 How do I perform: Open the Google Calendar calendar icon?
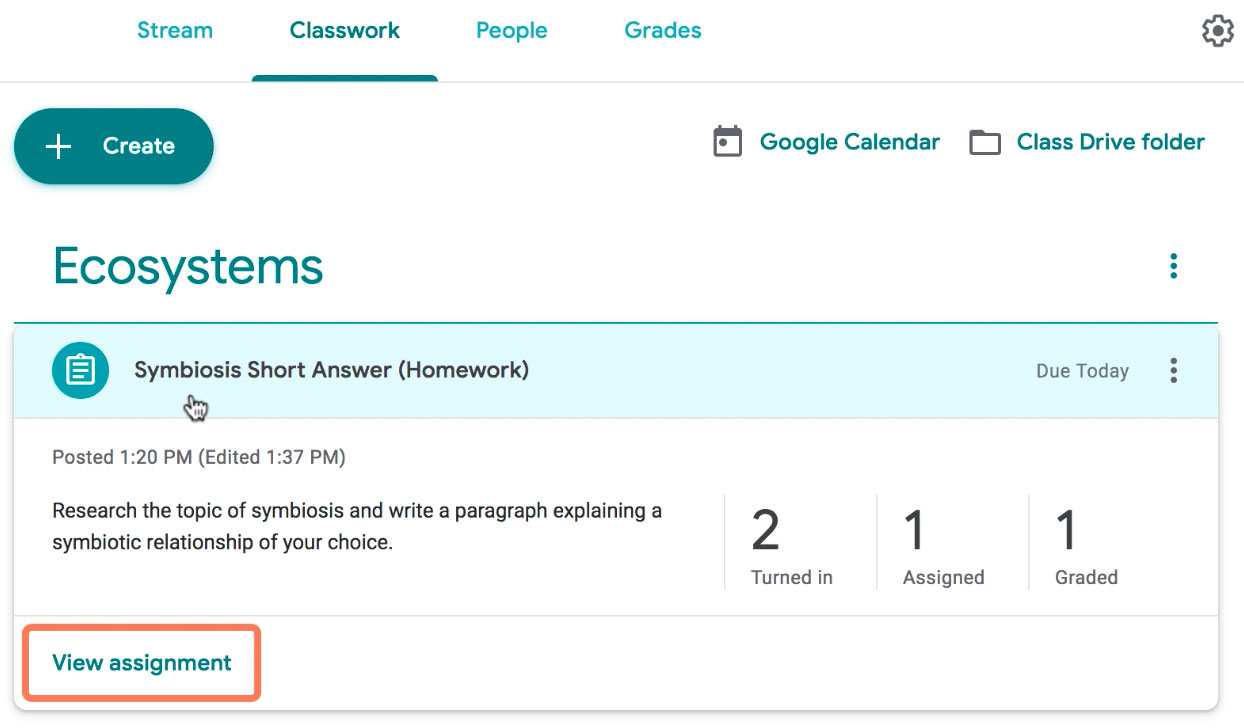pyautogui.click(x=727, y=141)
